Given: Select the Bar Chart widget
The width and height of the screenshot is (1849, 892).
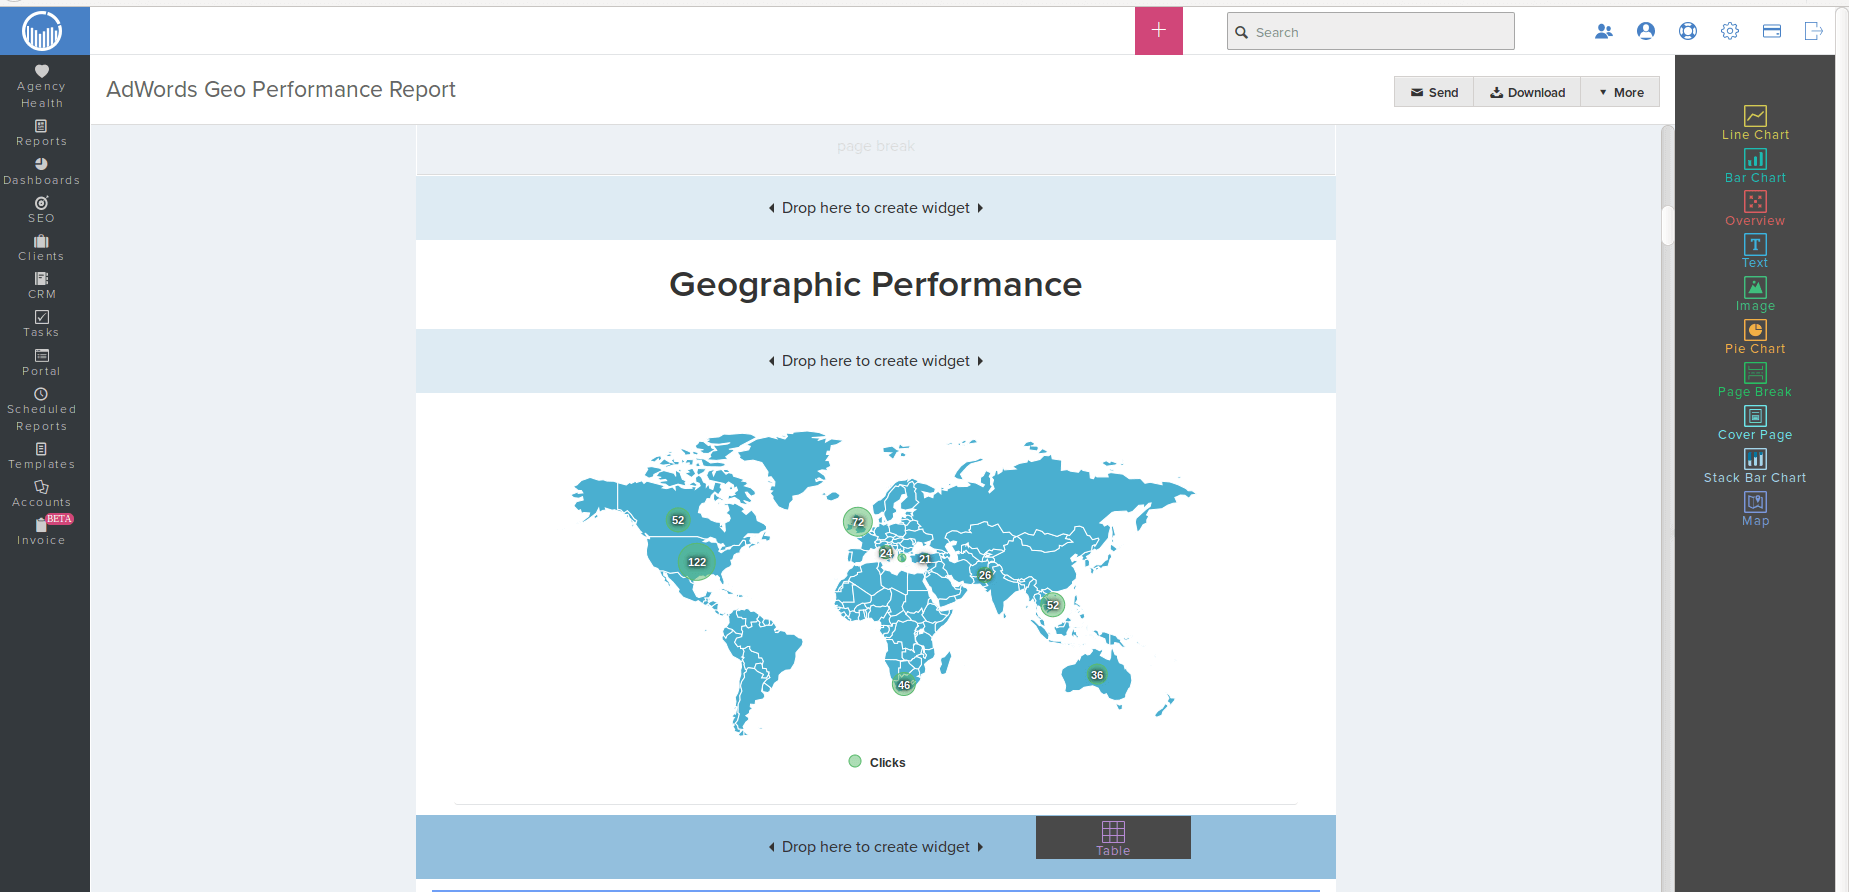Looking at the screenshot, I should pos(1755,166).
